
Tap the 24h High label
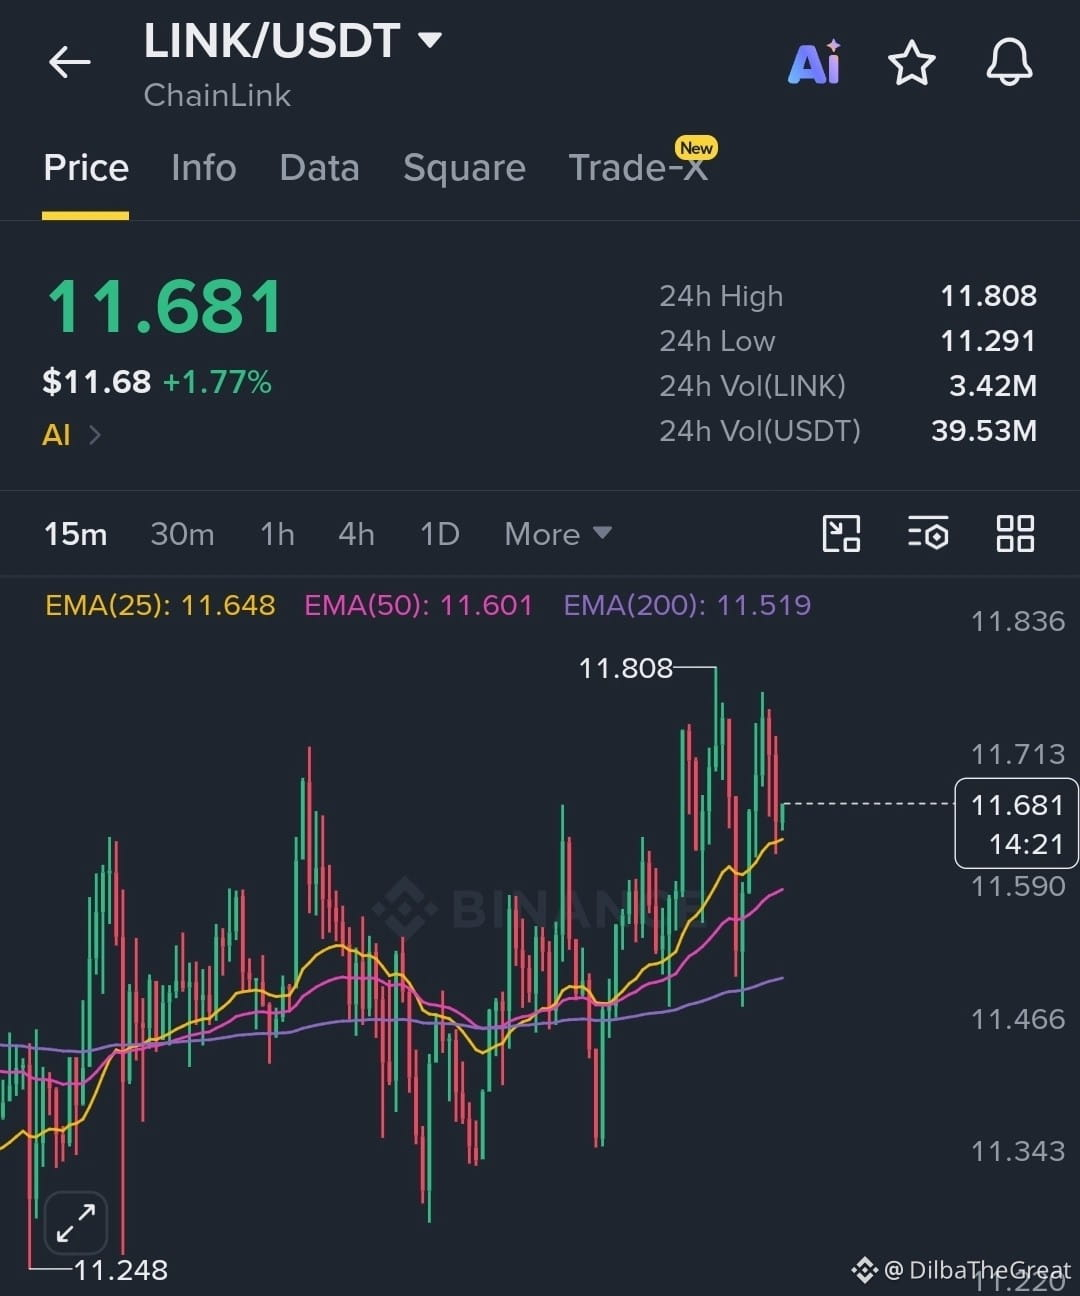(721, 297)
